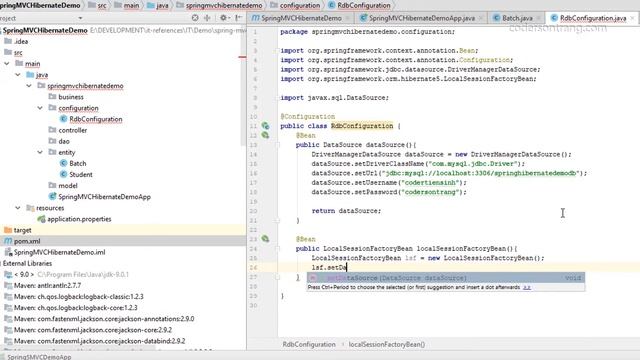Close the RdbConfiguration.java tab

coord(632,18)
